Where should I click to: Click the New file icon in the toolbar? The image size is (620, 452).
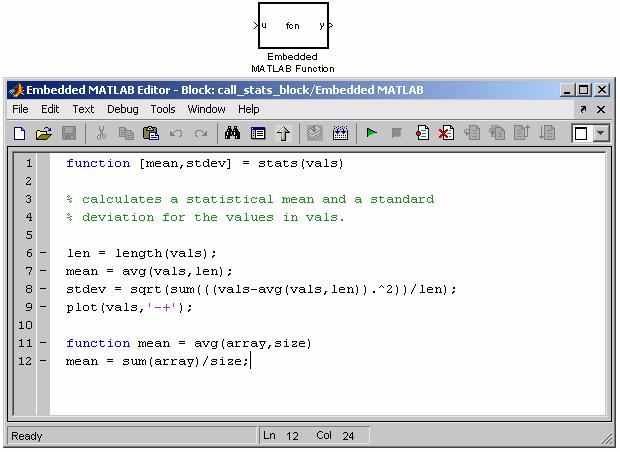click(19, 133)
